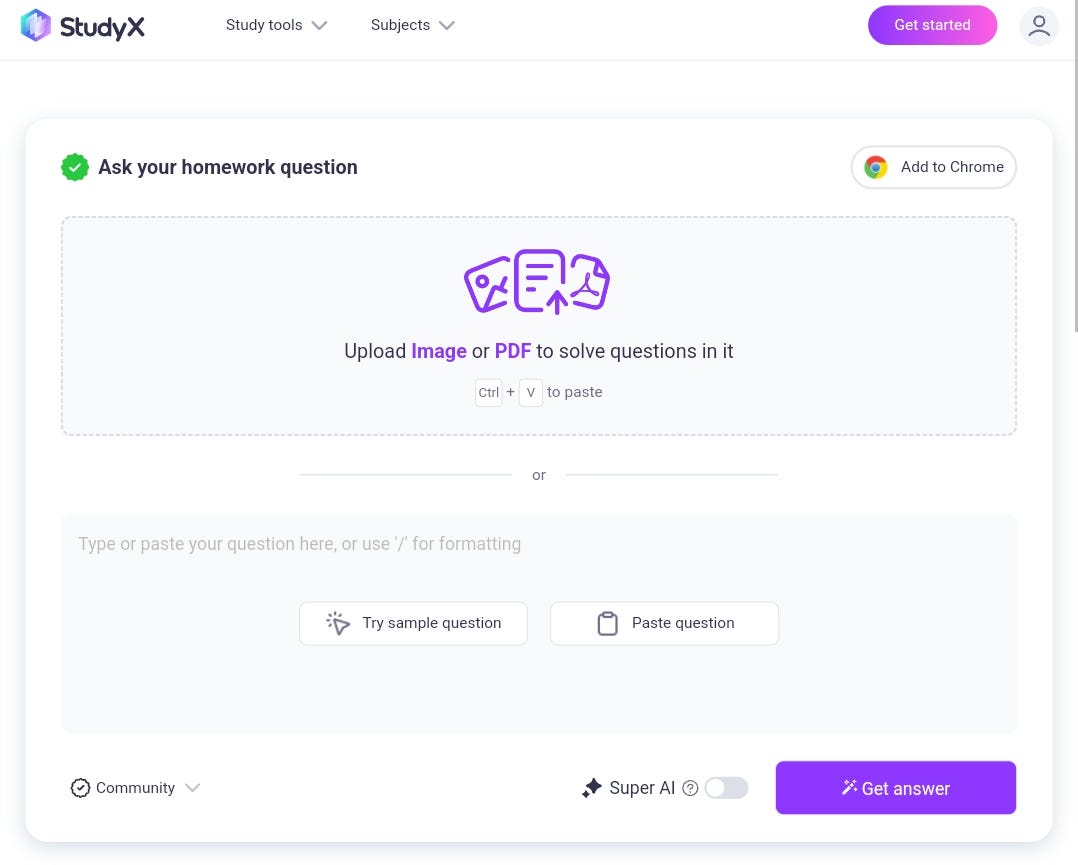Click the sparkle icon on Get answer
The height and width of the screenshot is (865, 1078).
pyautogui.click(x=849, y=788)
